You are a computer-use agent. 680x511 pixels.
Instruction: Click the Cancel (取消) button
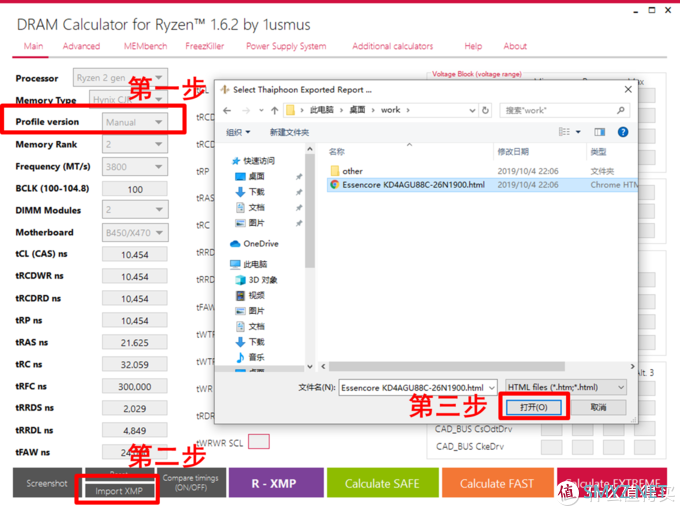(598, 407)
